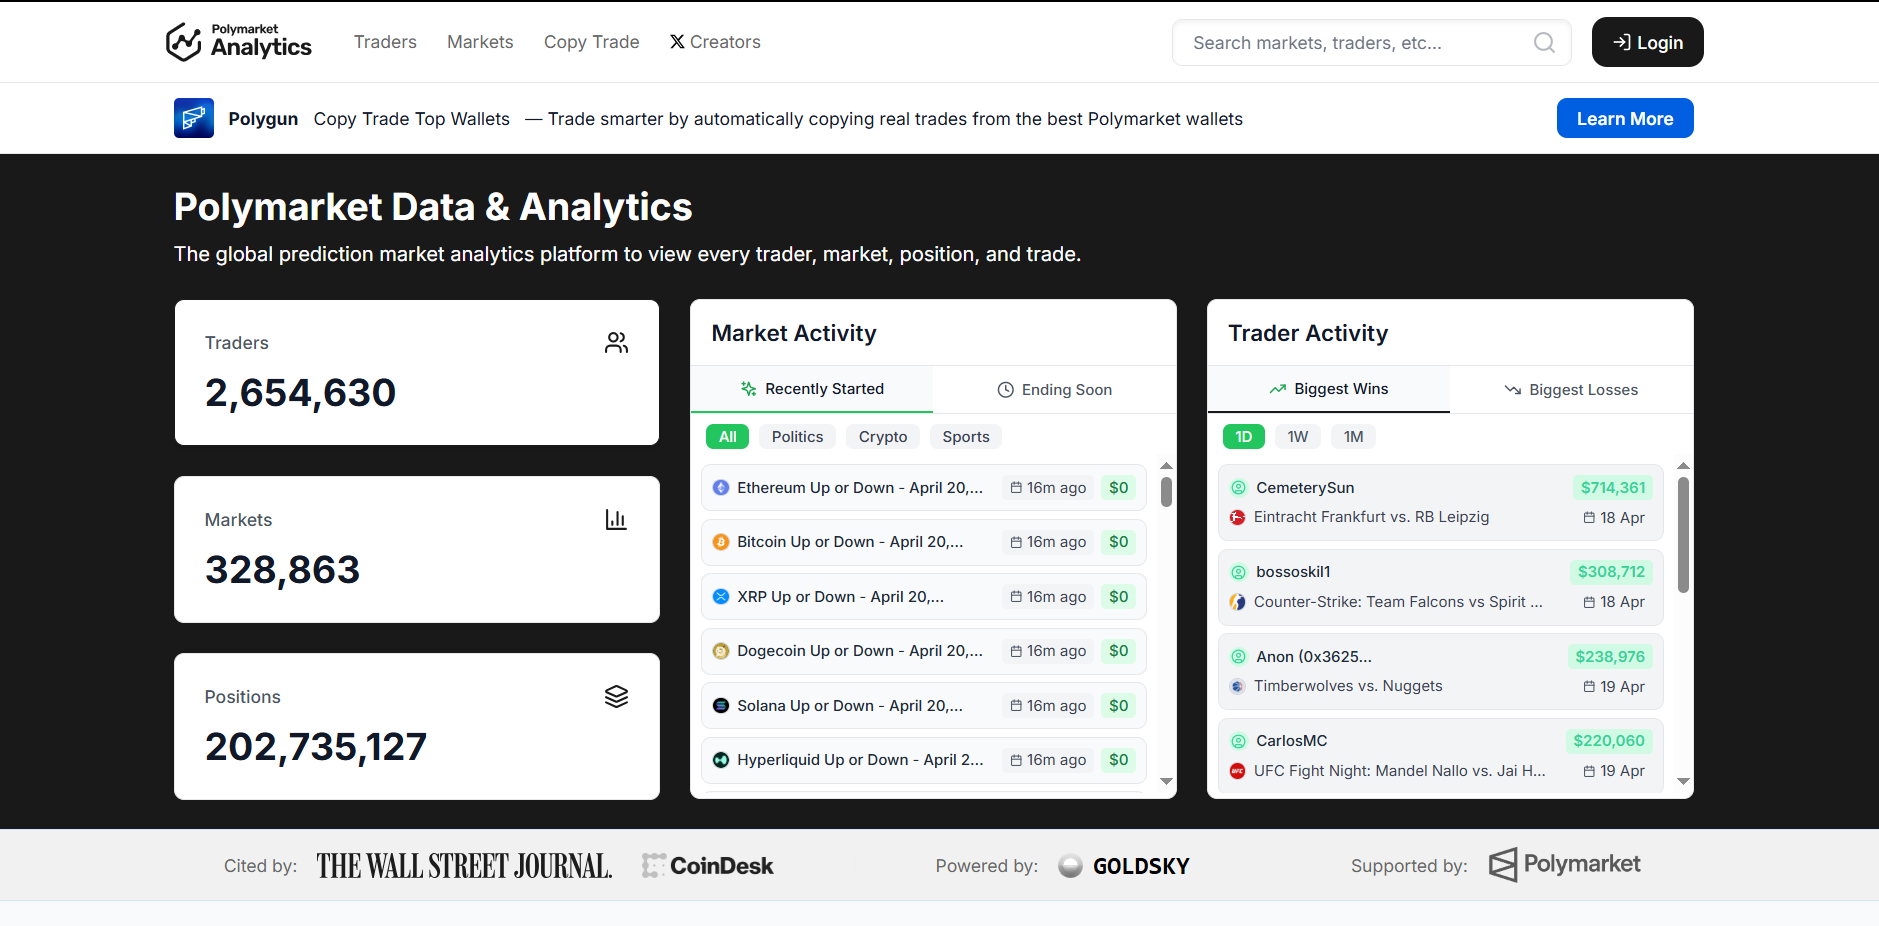
Task: Click the Eintracht Frankfurt market icon
Action: 1238,517
